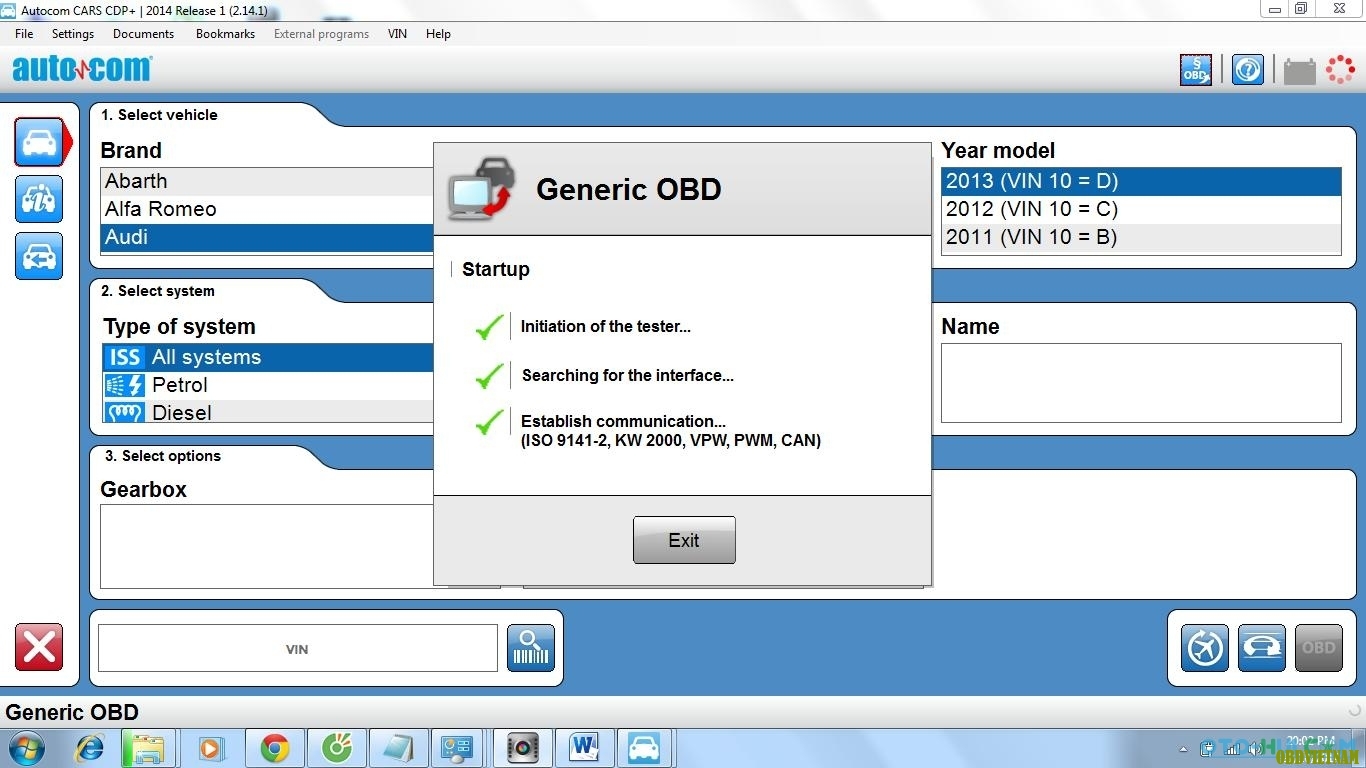The image size is (1366, 768).
Task: Open the Help menu
Action: click(x=438, y=33)
